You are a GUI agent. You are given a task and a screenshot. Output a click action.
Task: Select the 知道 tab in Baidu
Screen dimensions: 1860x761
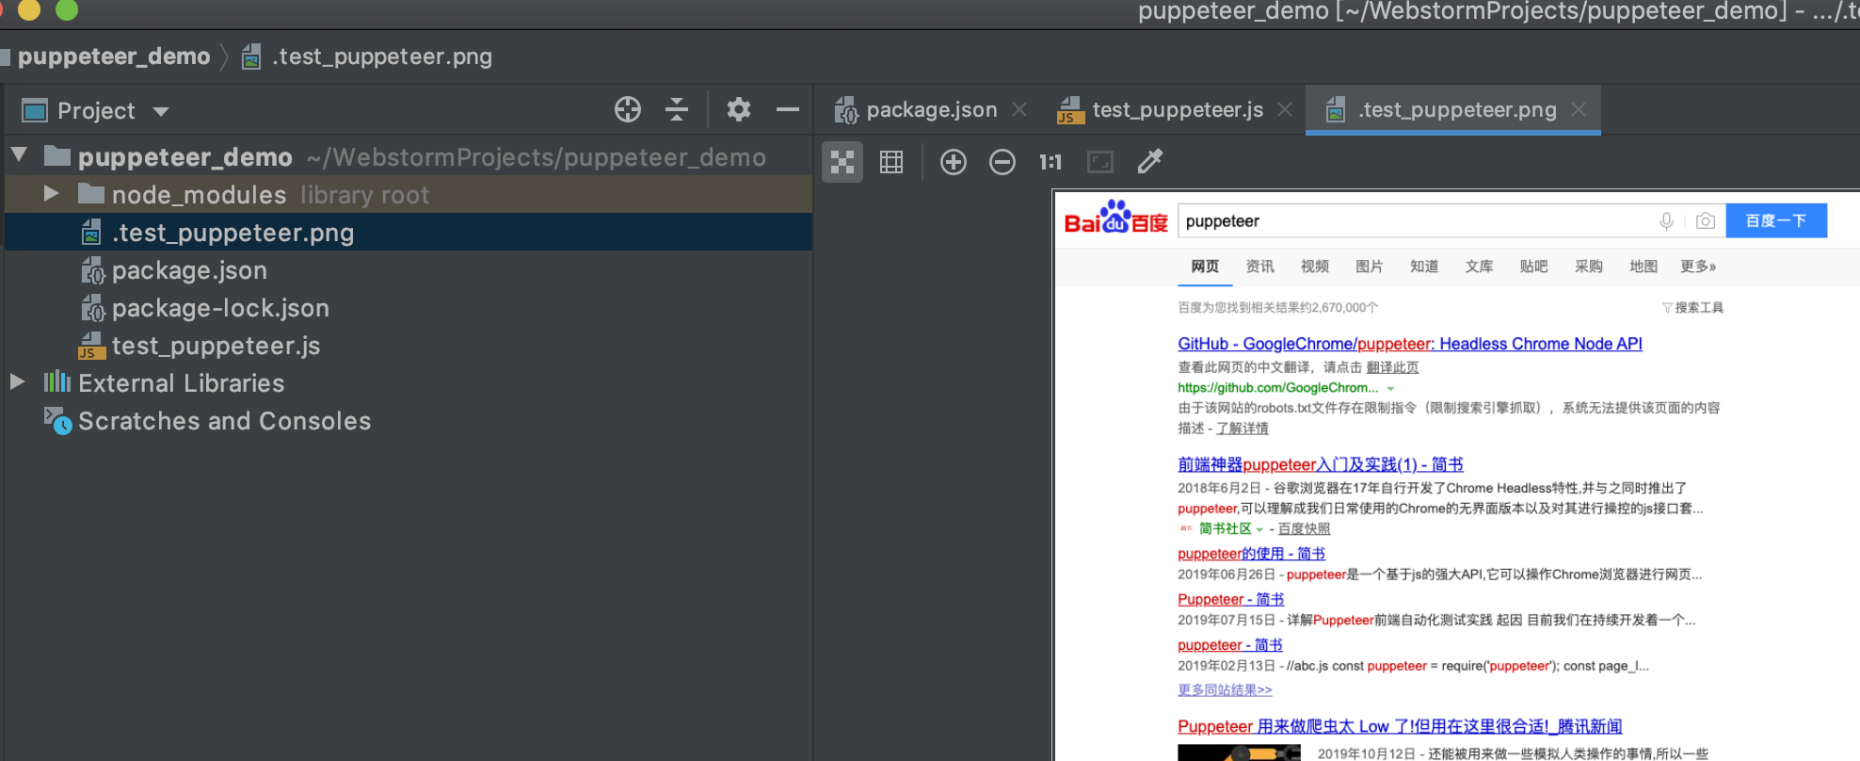click(1424, 266)
